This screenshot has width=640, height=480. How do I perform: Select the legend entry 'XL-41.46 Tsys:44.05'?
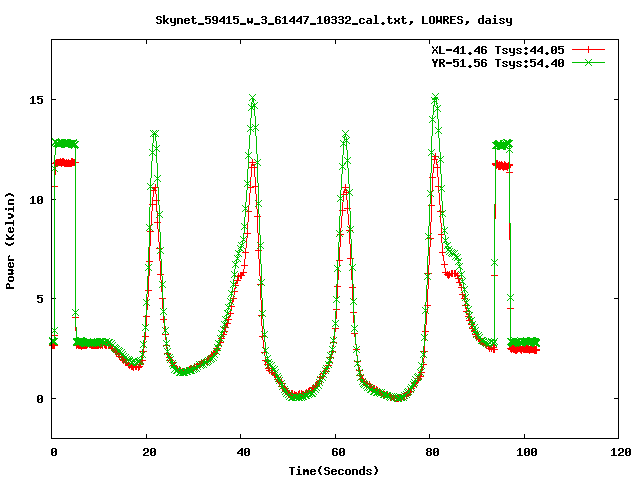click(x=498, y=50)
